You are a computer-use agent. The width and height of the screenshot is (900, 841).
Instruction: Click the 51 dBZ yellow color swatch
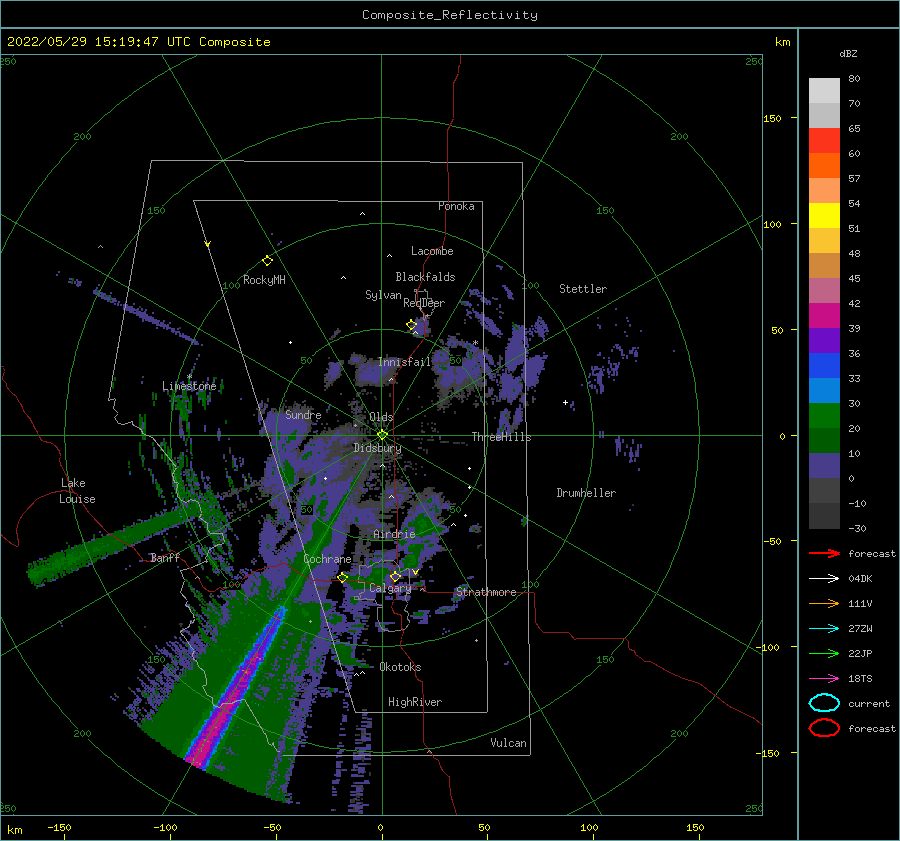pyautogui.click(x=824, y=216)
